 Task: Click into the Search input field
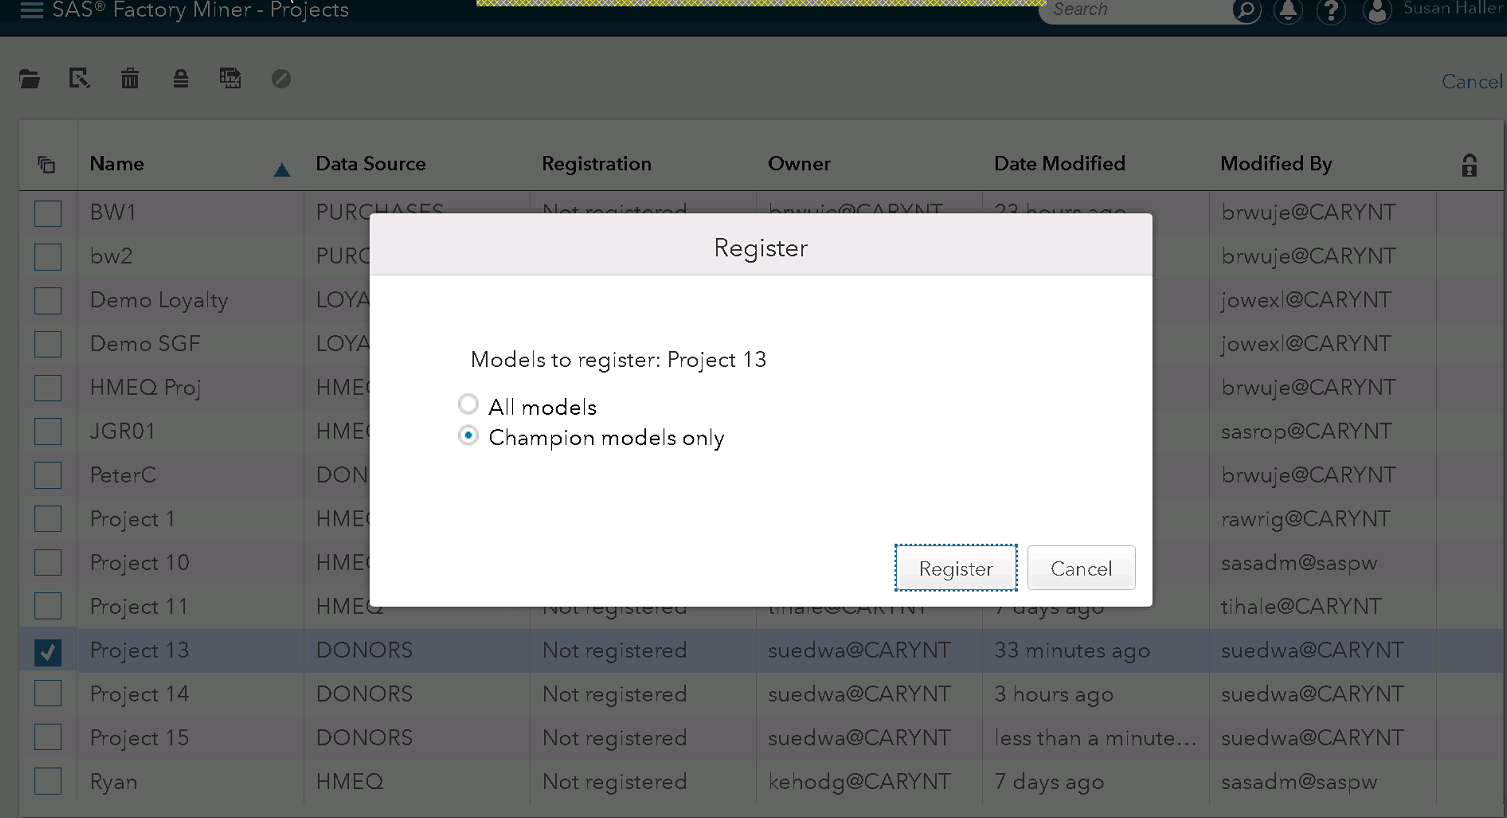tap(1135, 10)
